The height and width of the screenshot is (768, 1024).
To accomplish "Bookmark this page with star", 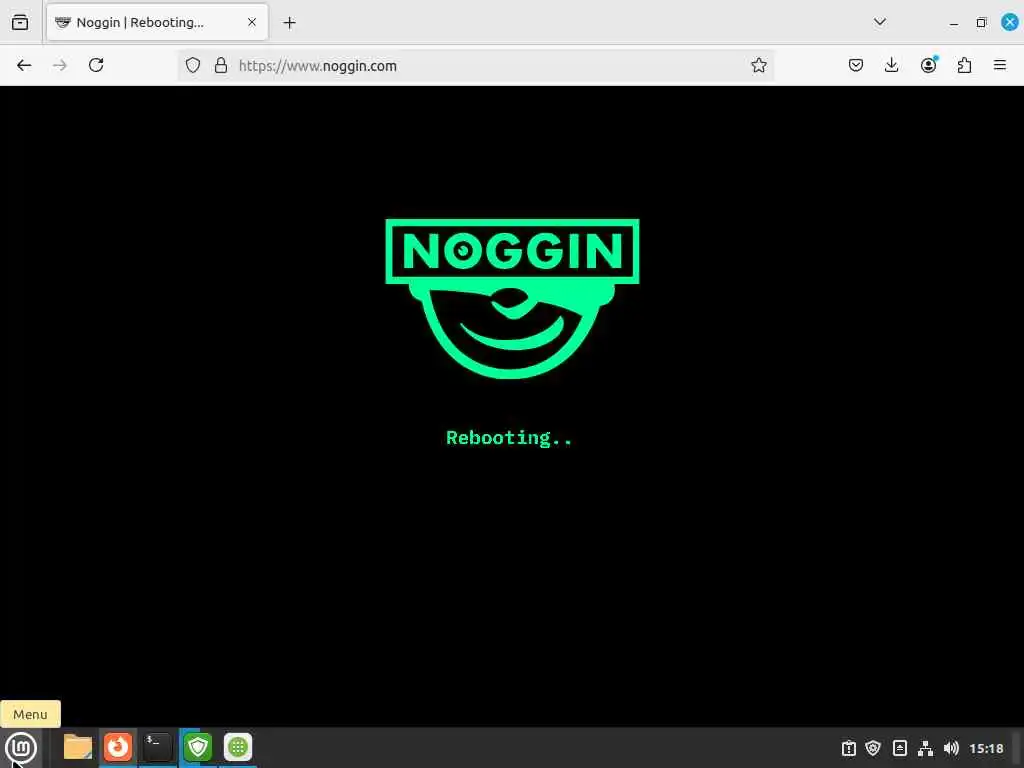I will coord(758,65).
